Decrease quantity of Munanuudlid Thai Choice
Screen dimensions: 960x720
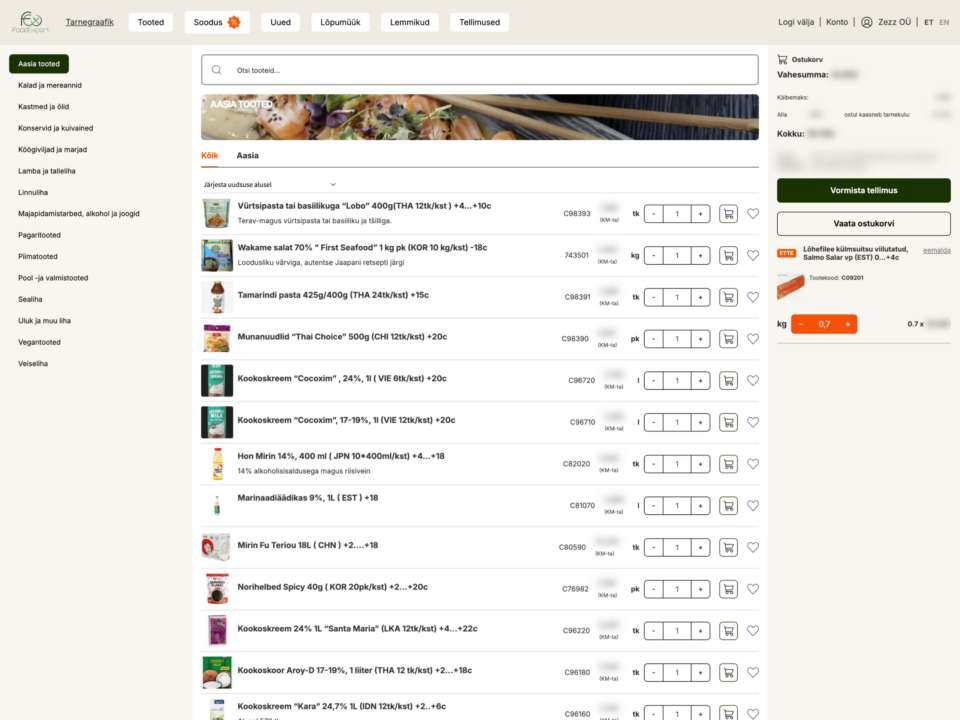[654, 339]
